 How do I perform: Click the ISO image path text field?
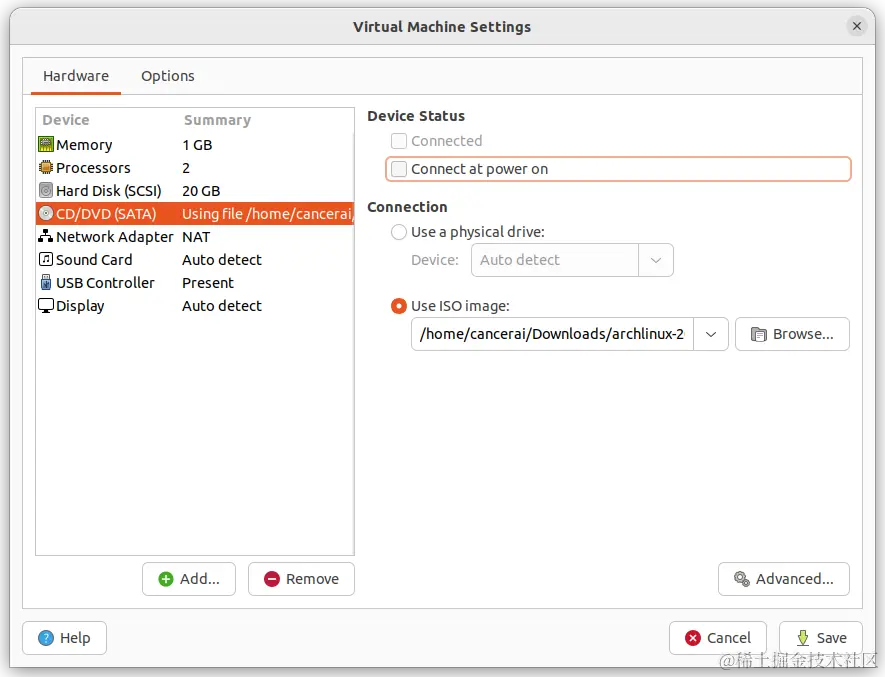click(552, 334)
